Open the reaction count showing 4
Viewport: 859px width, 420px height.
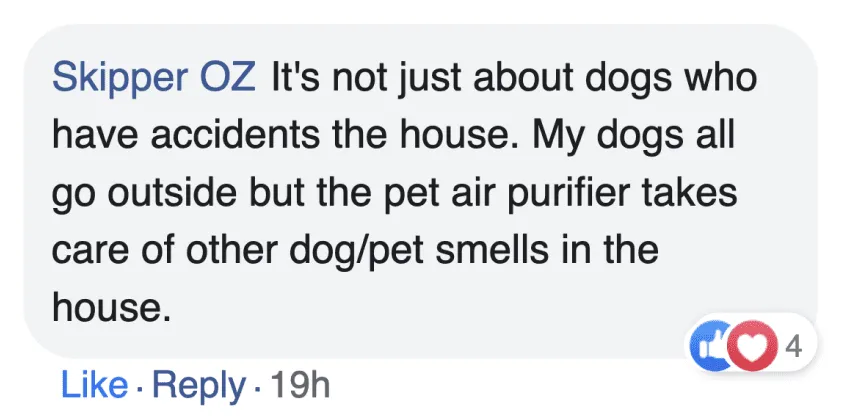pyautogui.click(x=795, y=347)
